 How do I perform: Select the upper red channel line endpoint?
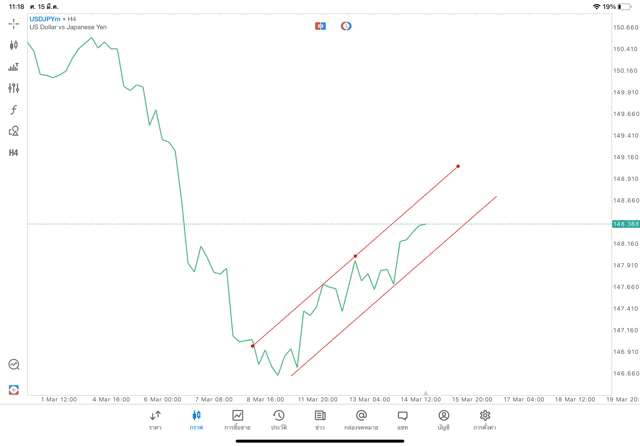click(x=458, y=167)
